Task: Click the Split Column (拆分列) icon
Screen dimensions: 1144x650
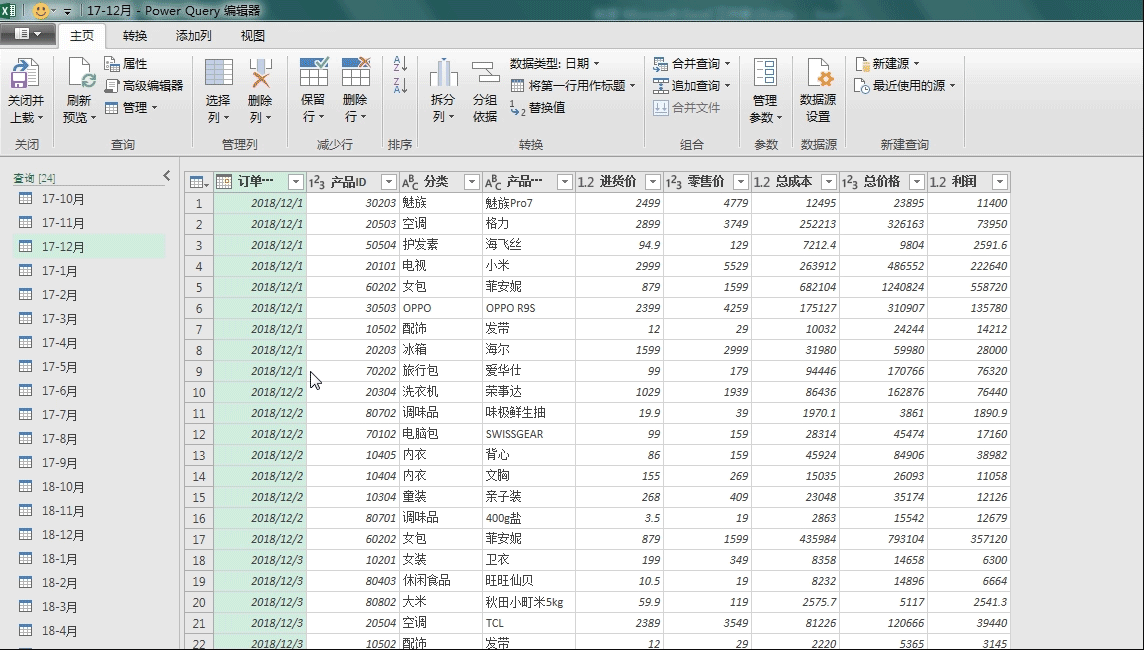Action: coord(443,73)
